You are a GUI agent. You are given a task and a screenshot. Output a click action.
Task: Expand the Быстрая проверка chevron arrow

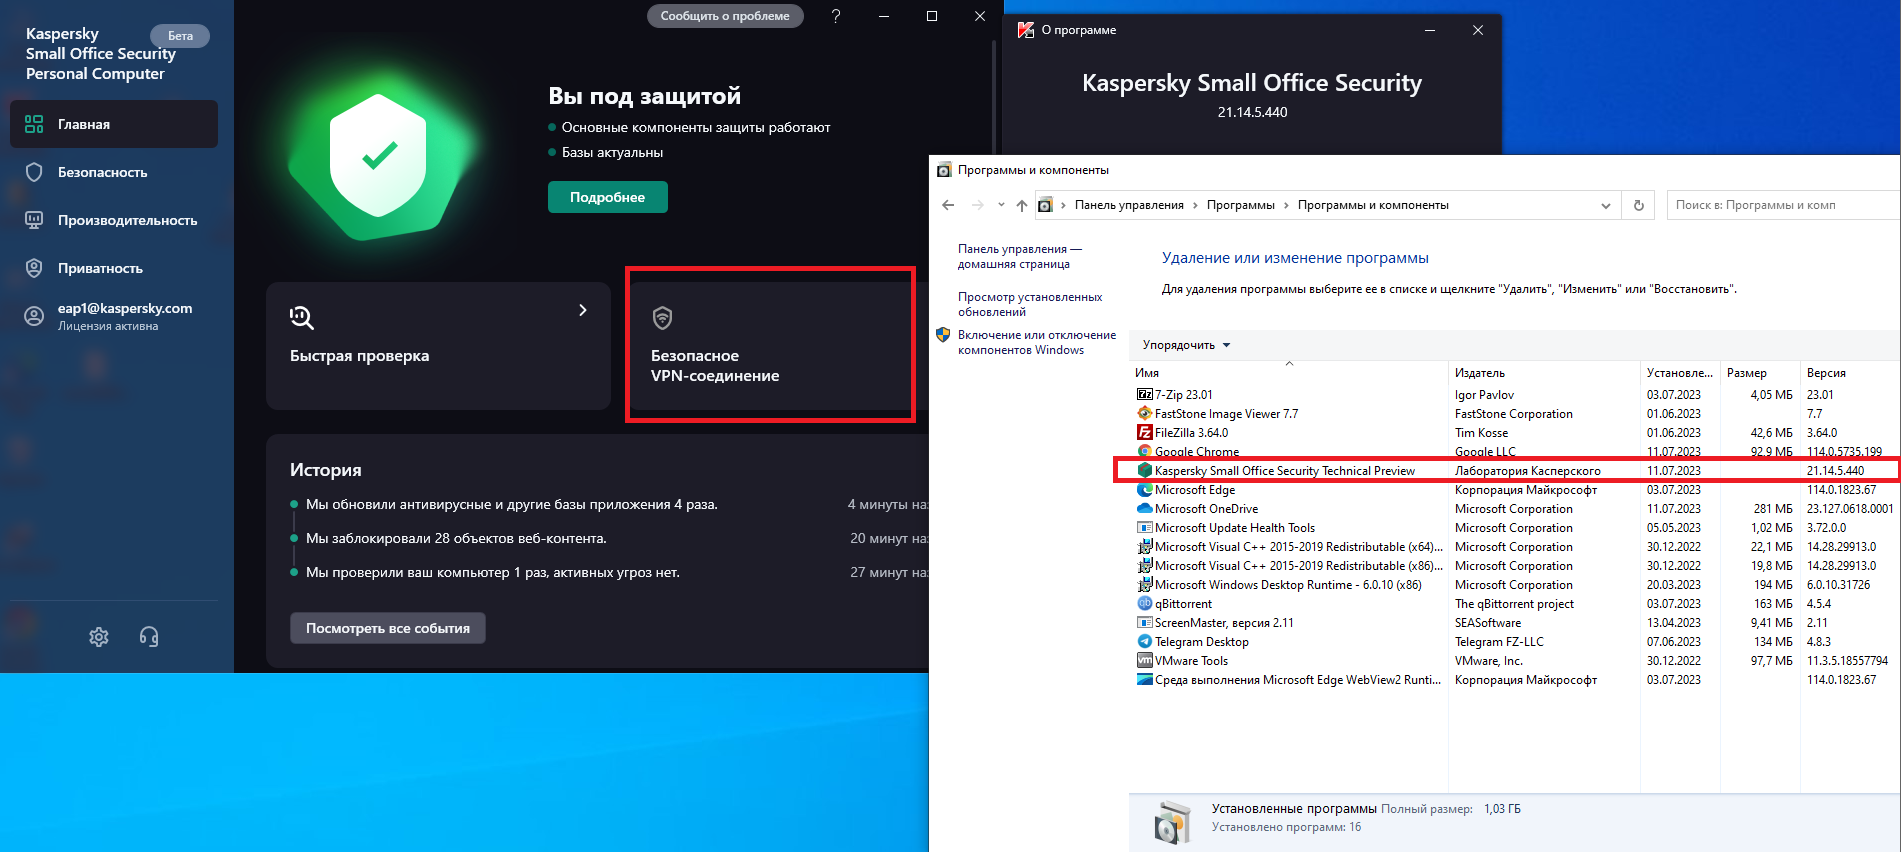583,310
